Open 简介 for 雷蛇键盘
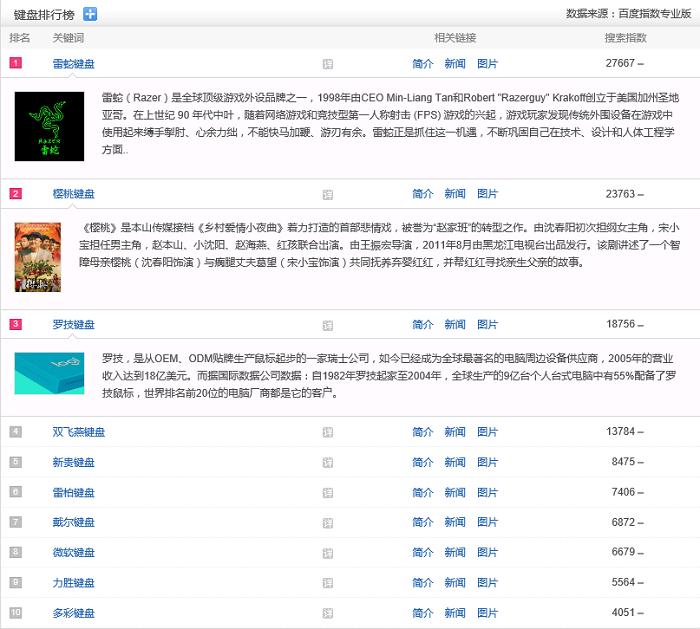This screenshot has width=700, height=629. tap(422, 64)
